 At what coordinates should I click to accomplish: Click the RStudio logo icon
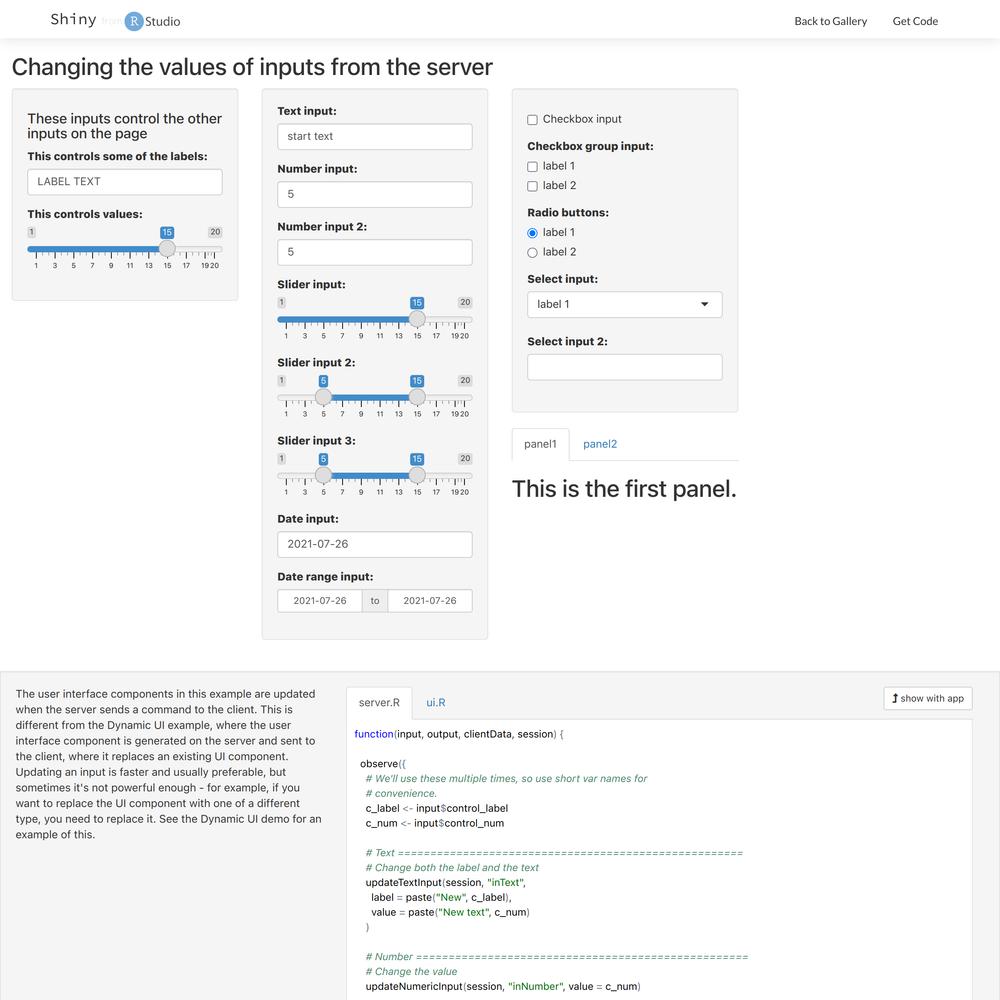coord(134,21)
